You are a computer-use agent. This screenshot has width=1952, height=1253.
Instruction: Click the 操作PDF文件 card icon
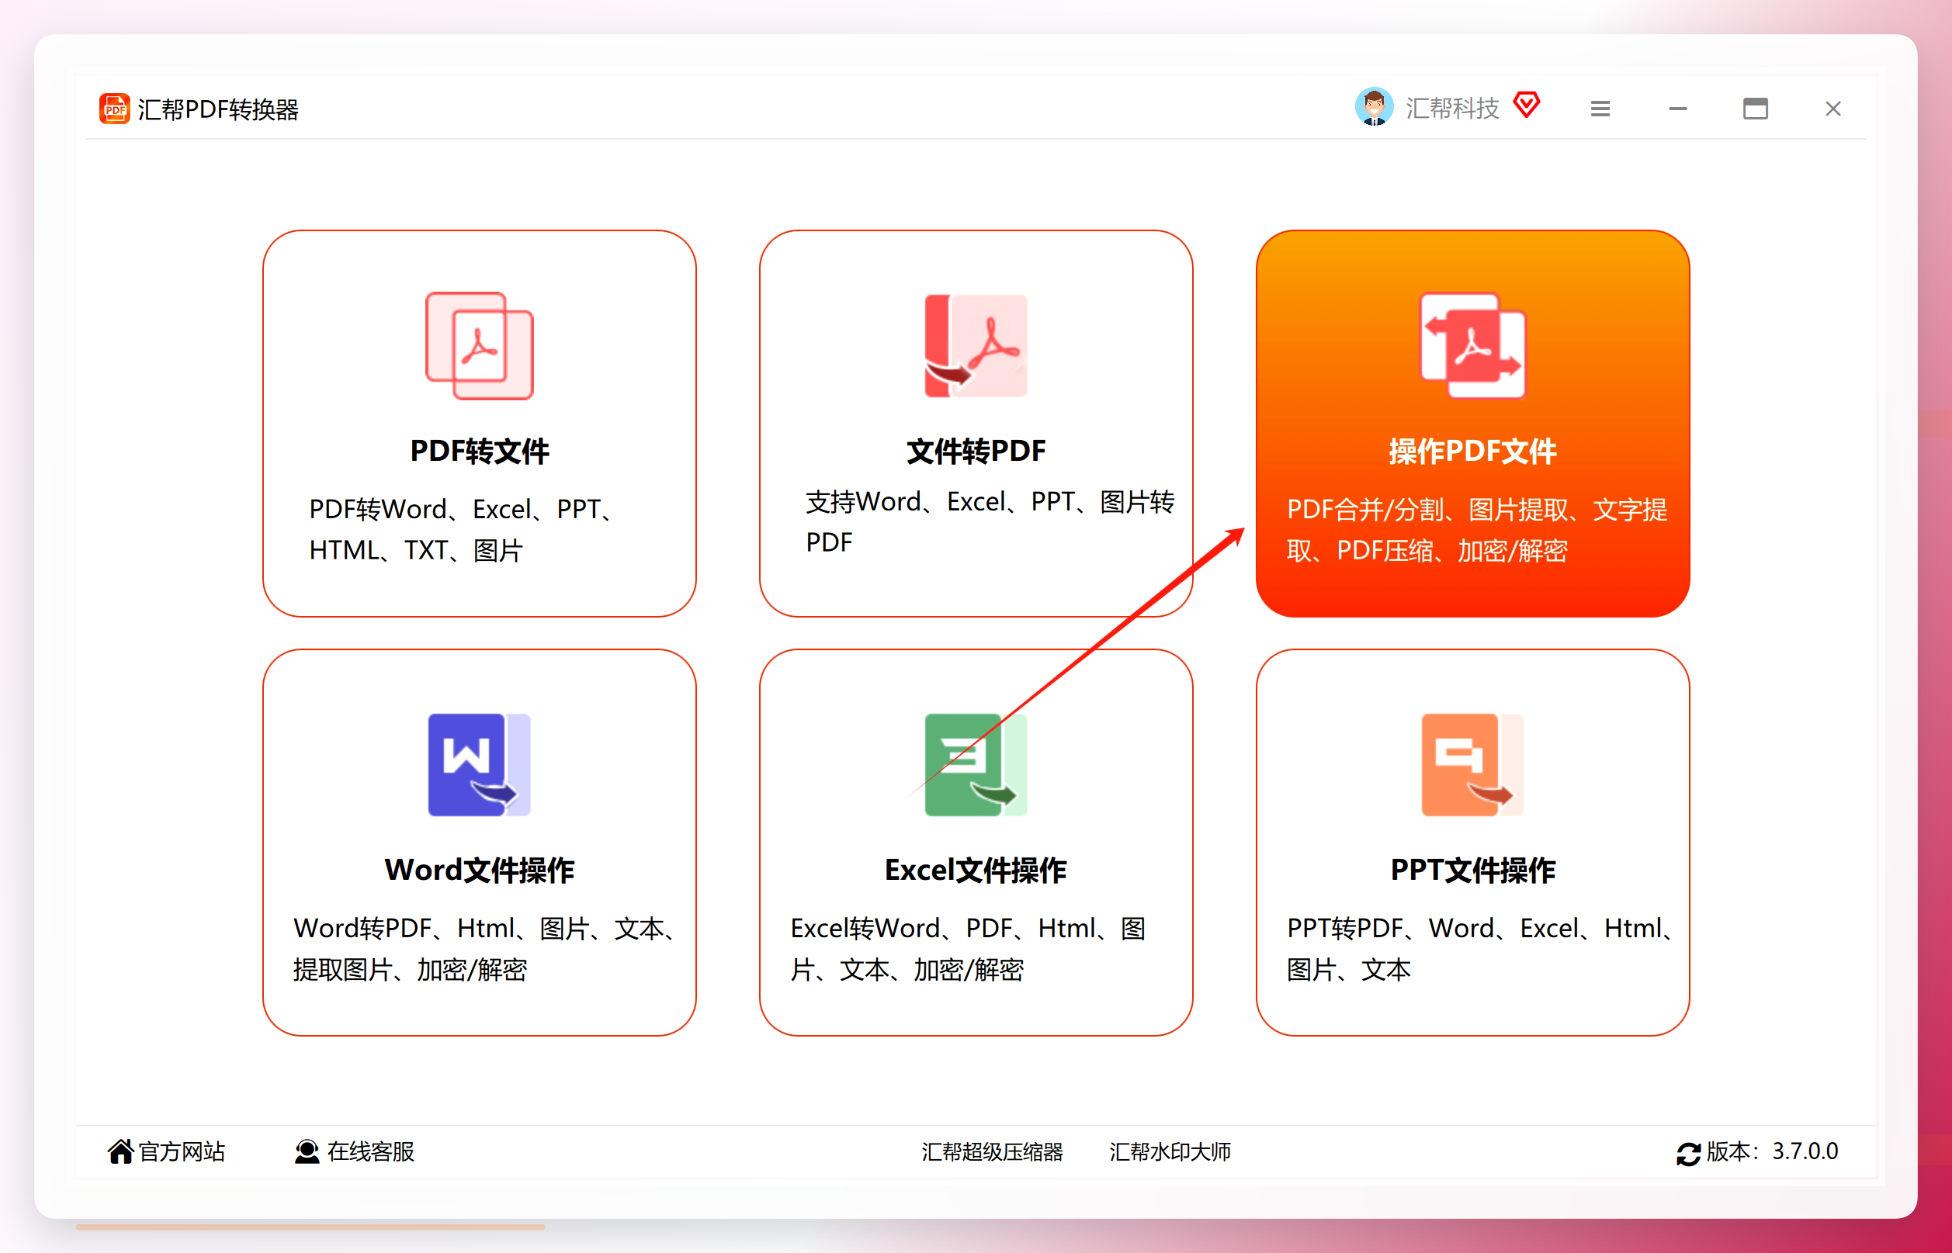tap(1472, 346)
